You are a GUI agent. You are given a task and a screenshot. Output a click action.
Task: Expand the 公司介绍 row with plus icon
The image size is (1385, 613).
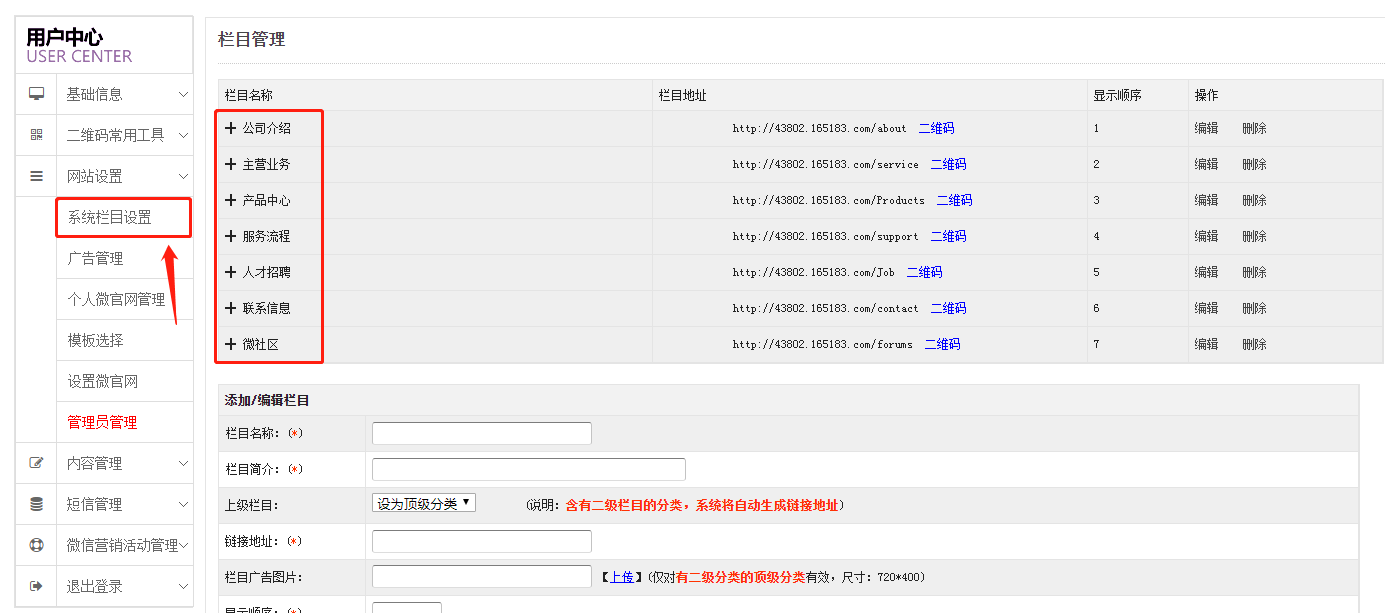231,128
